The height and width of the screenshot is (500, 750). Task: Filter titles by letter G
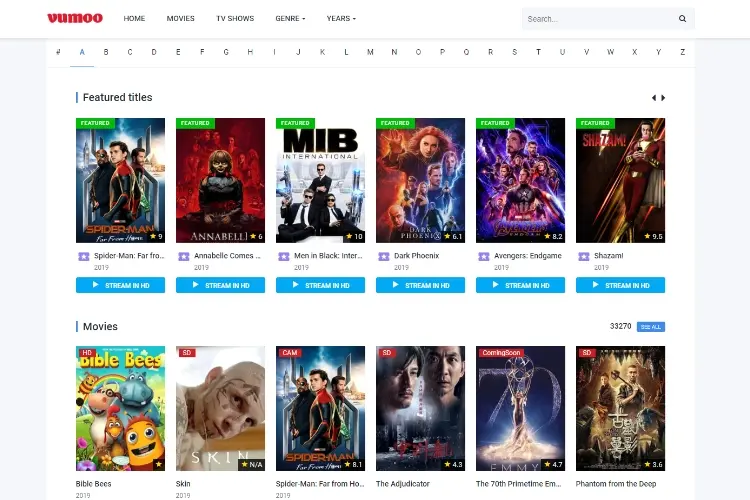coord(226,52)
